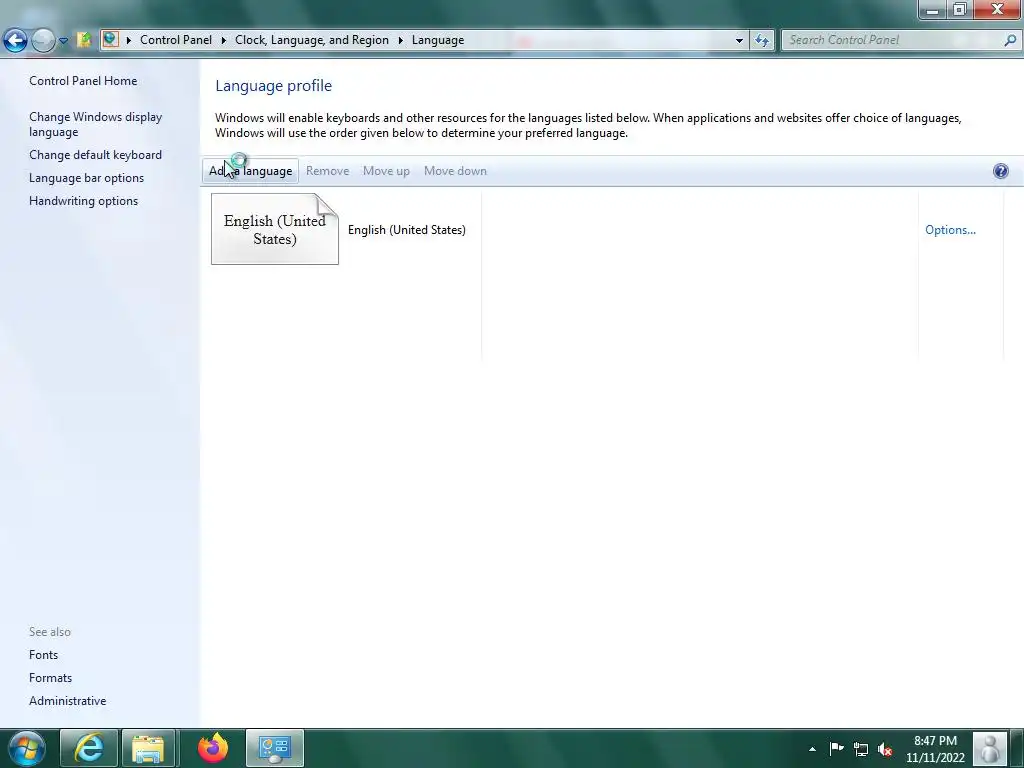
Task: Open Language bar options link
Action: pyautogui.click(x=86, y=178)
